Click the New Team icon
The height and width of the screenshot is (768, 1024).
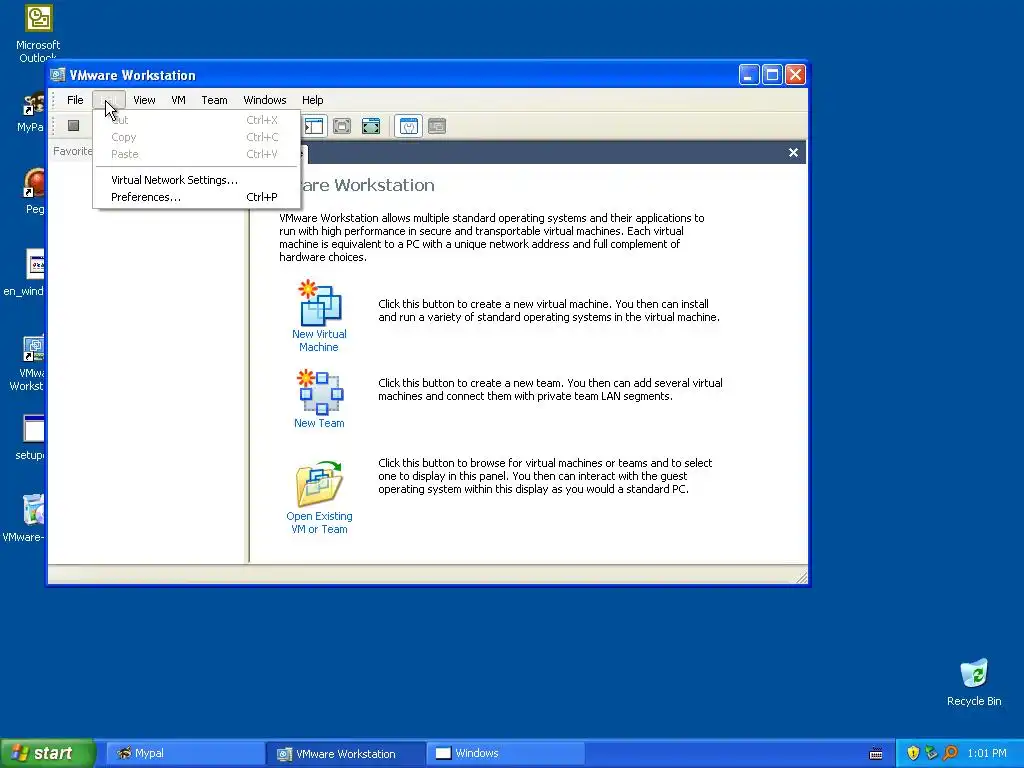(x=320, y=392)
